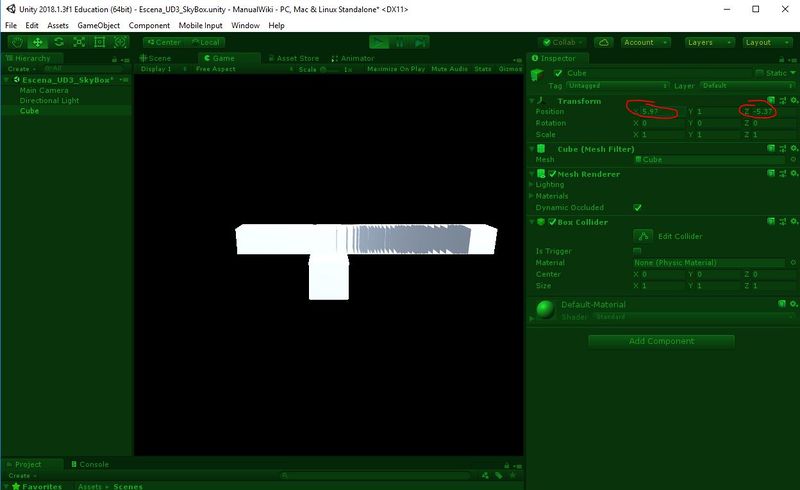Screen dimensions: 800x490
Task: Click the Step frame button
Action: click(x=420, y=42)
